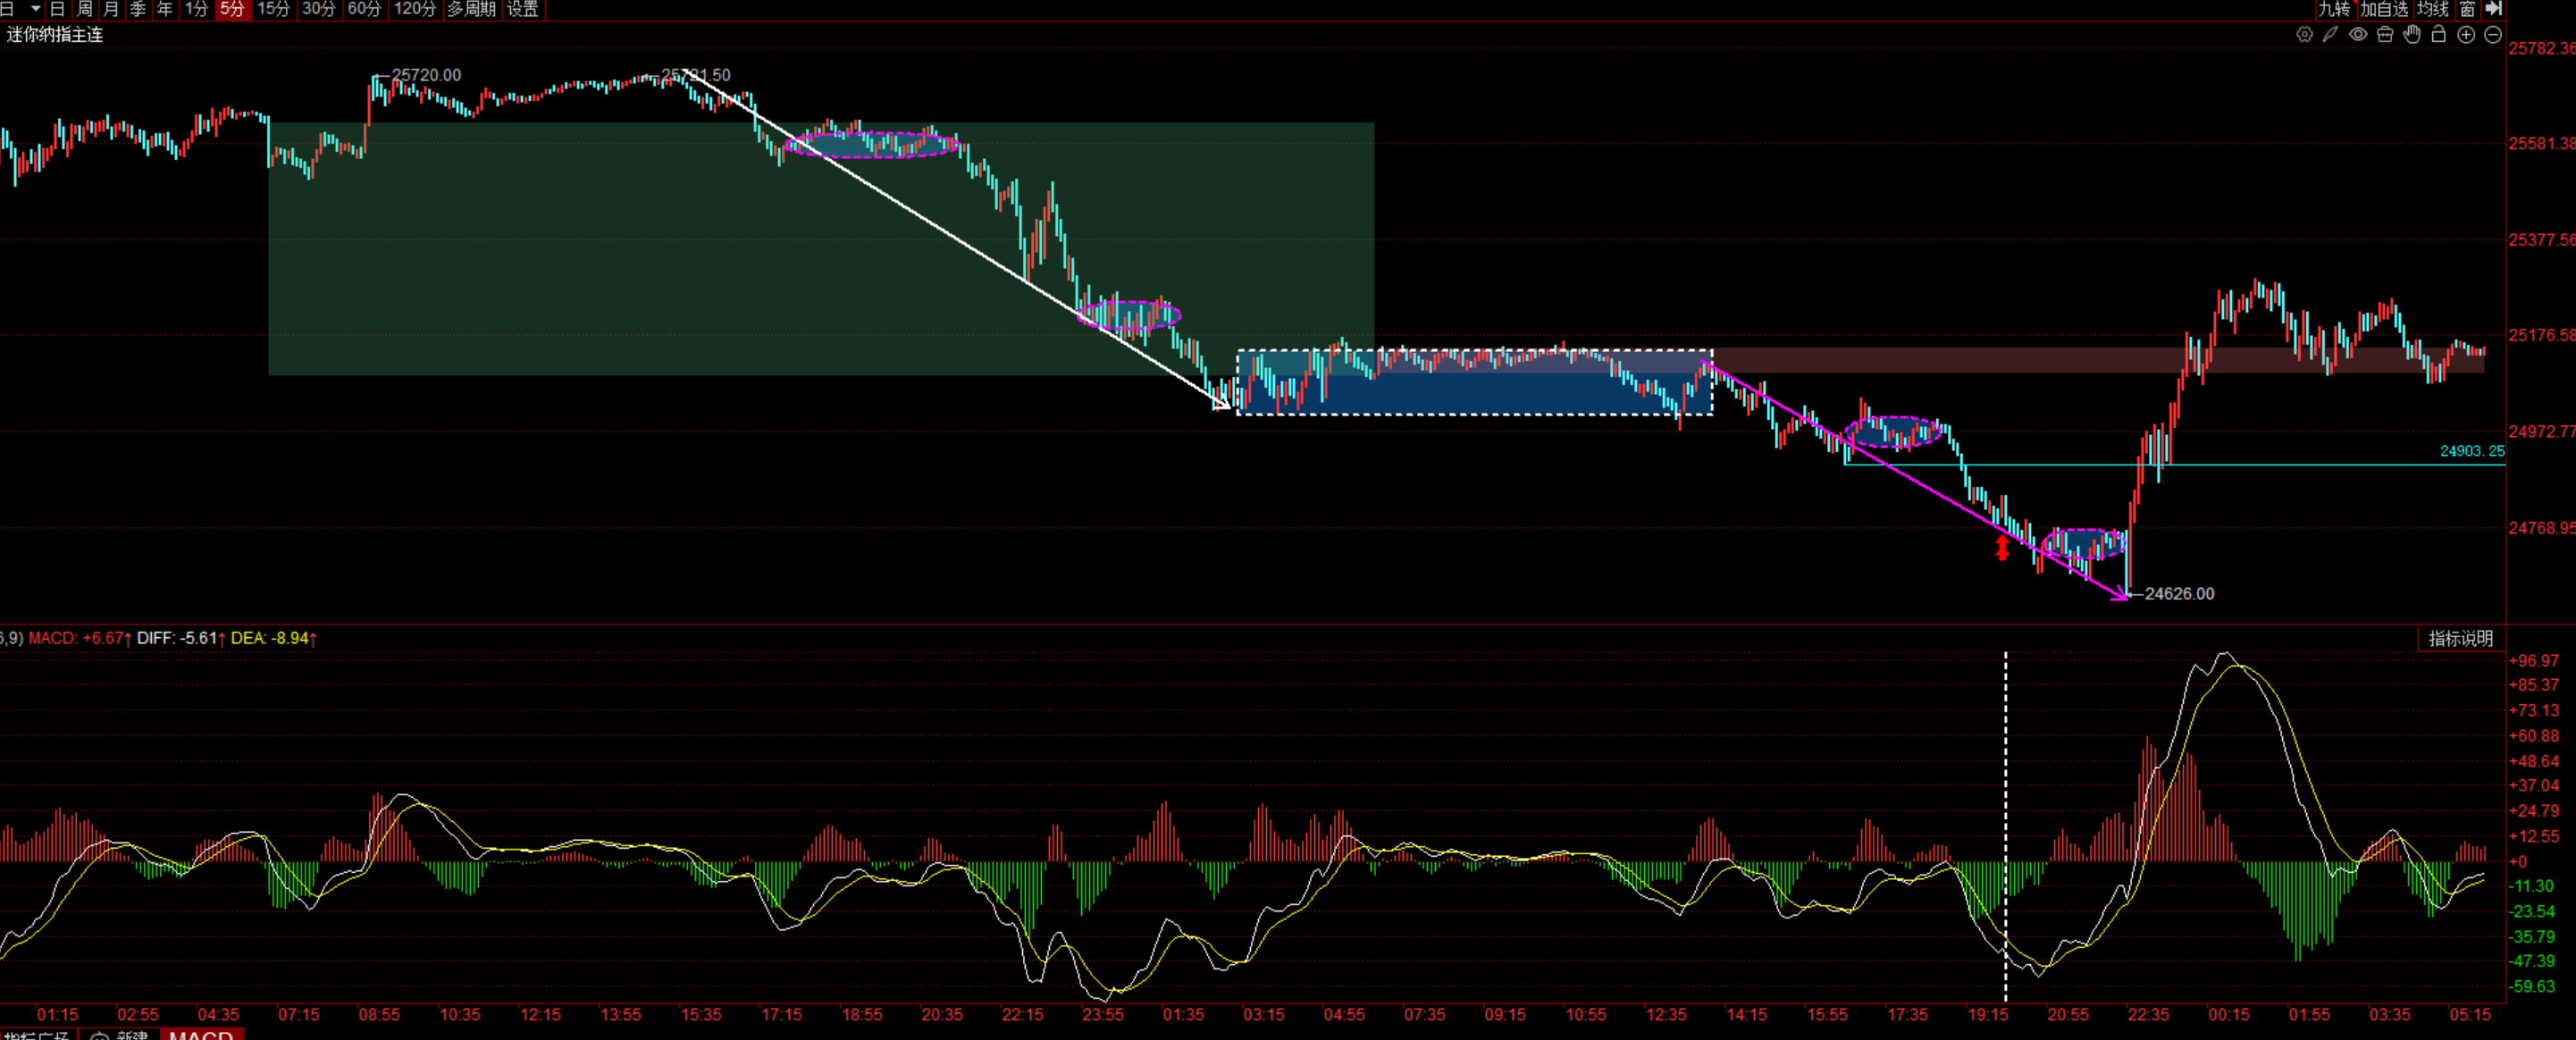Image resolution: width=2576 pixels, height=1040 pixels.
Task: Expand the period dropdown arrow at top-left
Action: 35,9
